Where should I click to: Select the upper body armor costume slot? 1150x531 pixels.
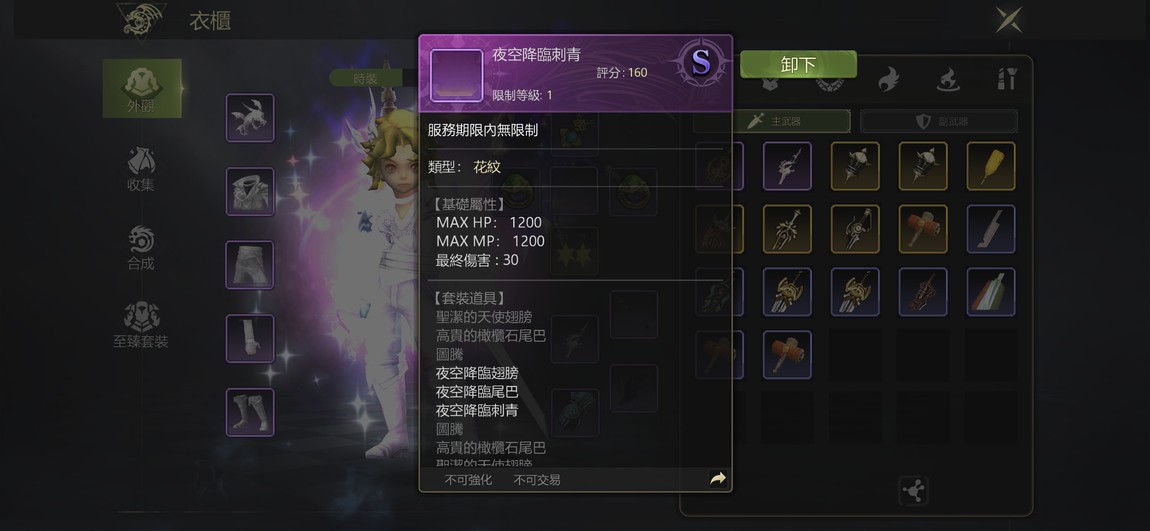(x=250, y=191)
